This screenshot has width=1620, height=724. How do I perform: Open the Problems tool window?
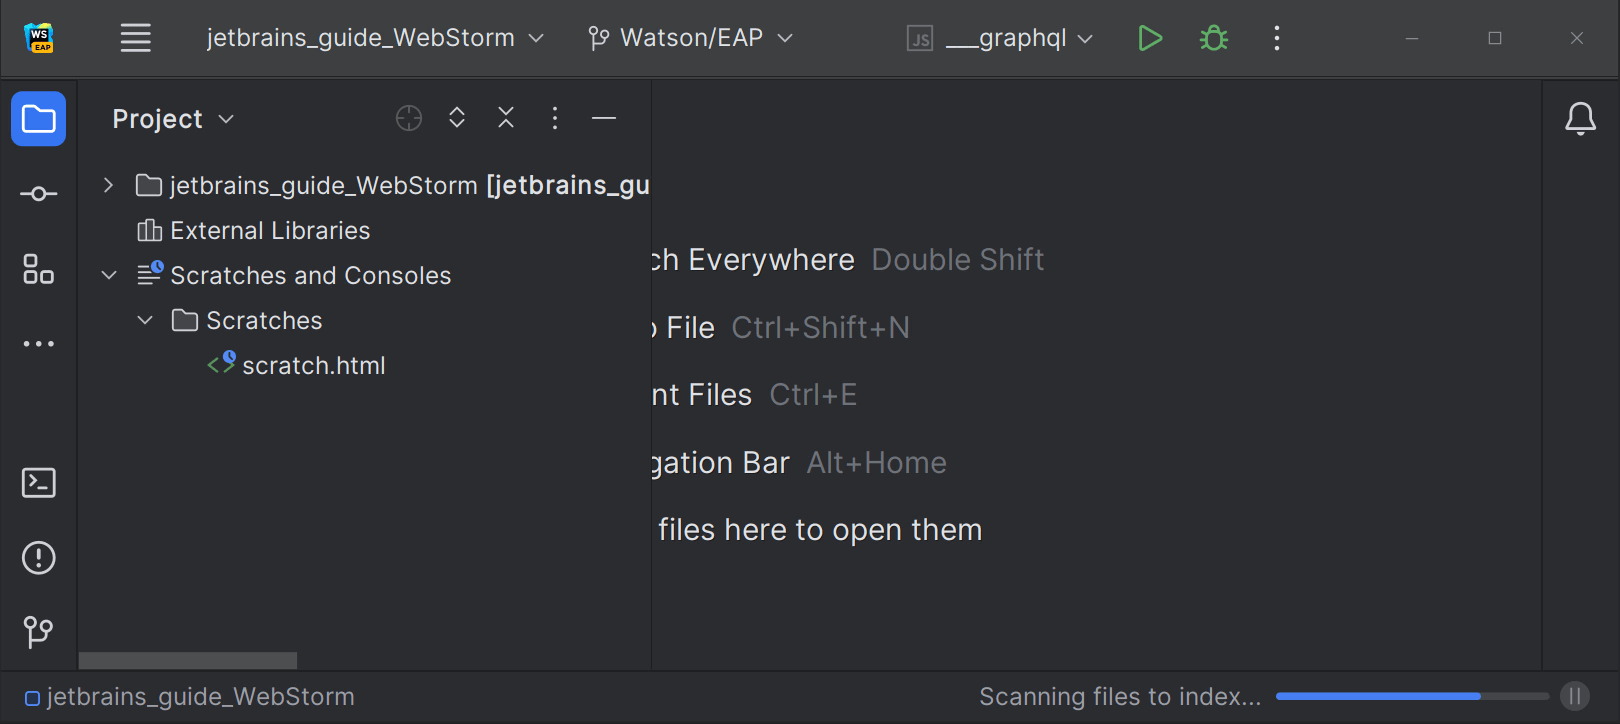click(x=39, y=558)
